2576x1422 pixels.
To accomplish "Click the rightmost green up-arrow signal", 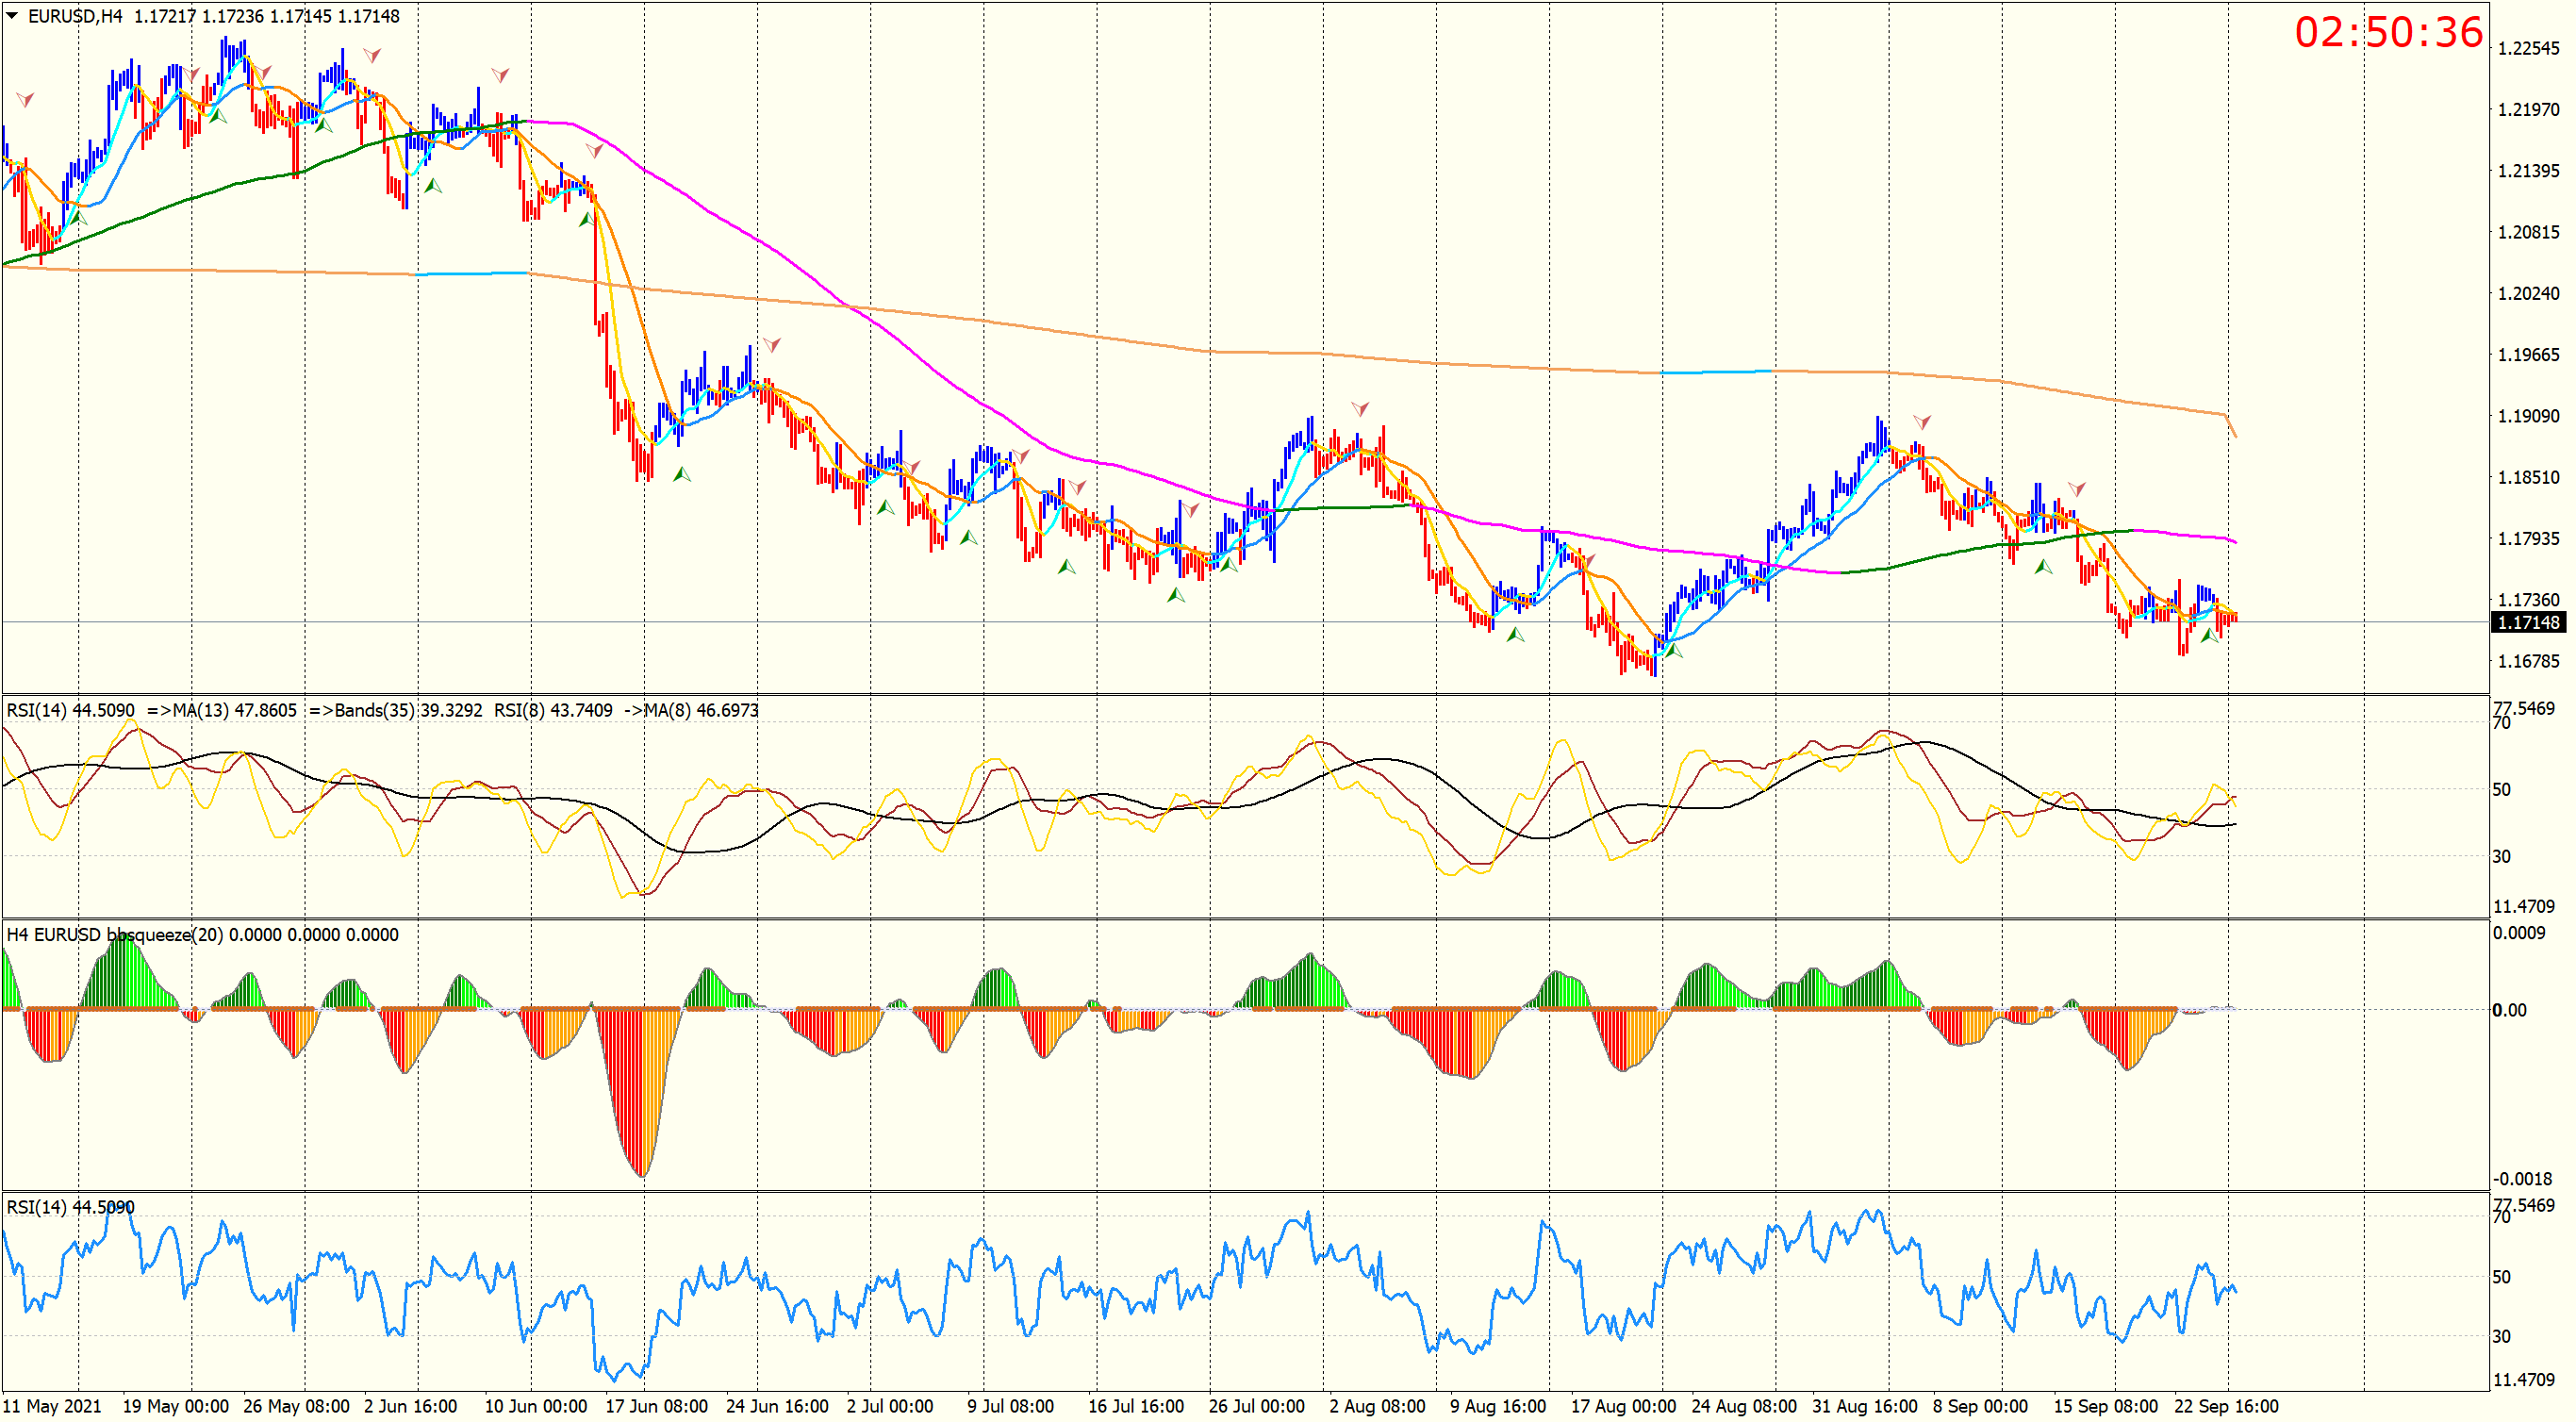I will 2209,635.
